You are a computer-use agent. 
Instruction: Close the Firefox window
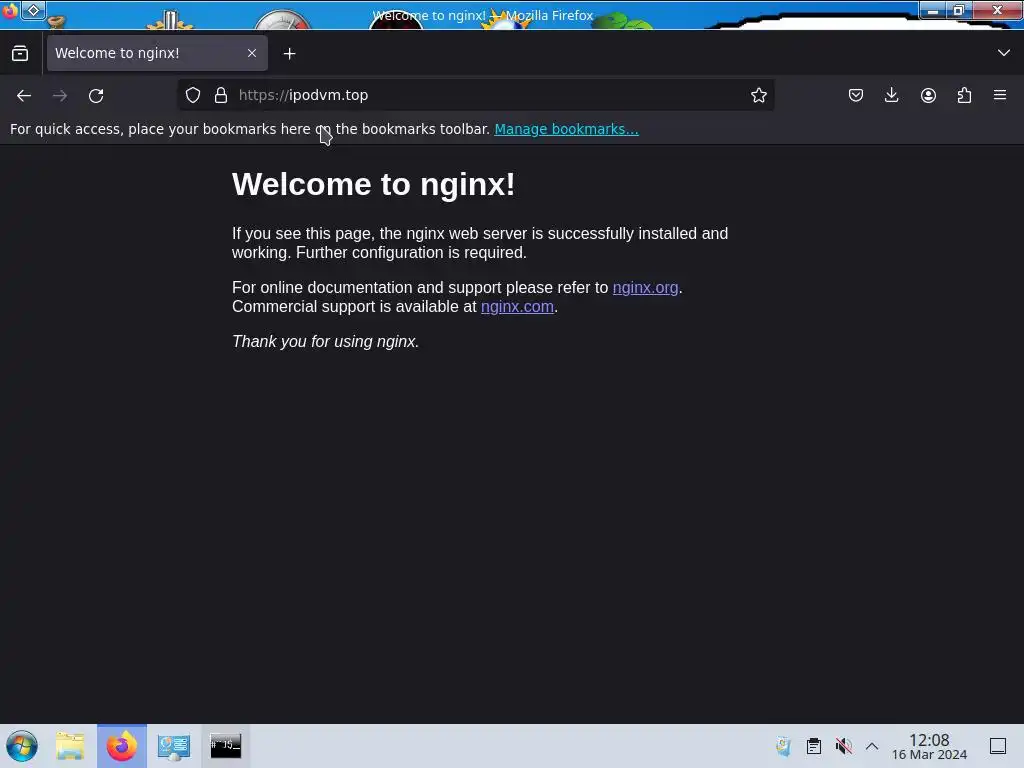click(997, 10)
